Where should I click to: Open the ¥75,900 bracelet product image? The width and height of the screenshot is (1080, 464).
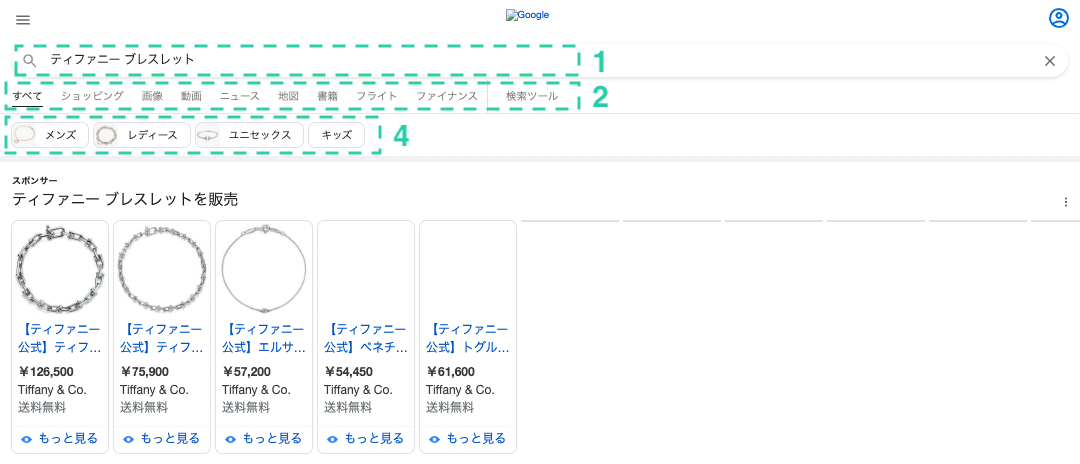[162, 267]
